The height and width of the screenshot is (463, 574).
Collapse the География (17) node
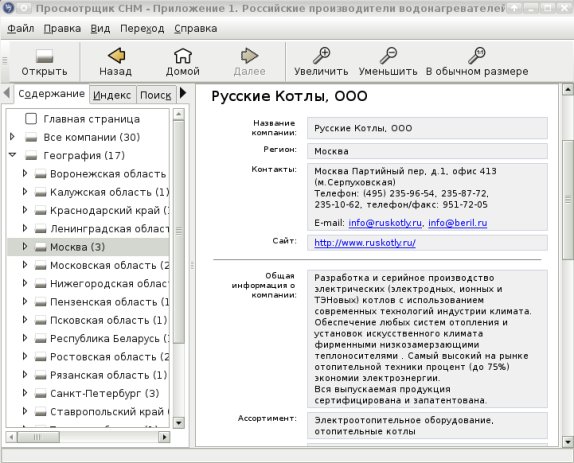click(12, 155)
